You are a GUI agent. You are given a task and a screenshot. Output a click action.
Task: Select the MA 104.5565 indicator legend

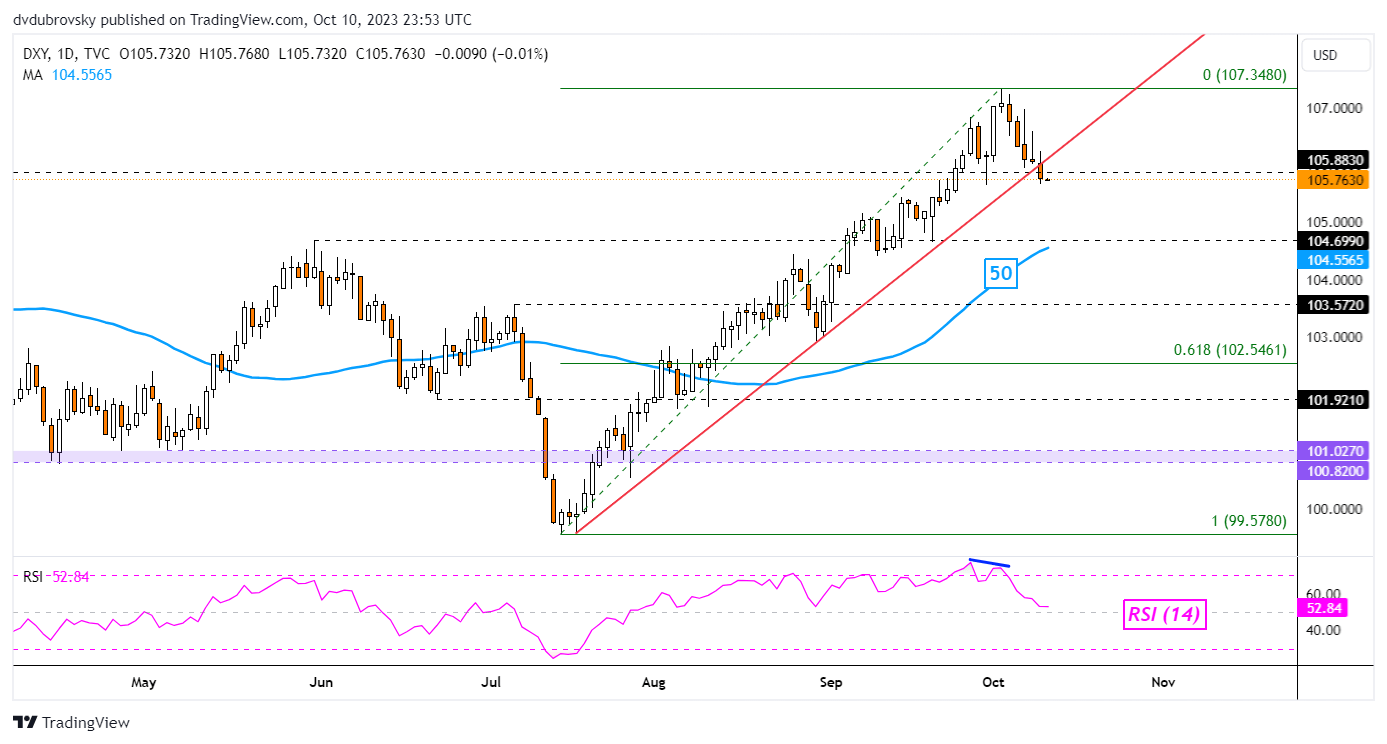tap(70, 74)
